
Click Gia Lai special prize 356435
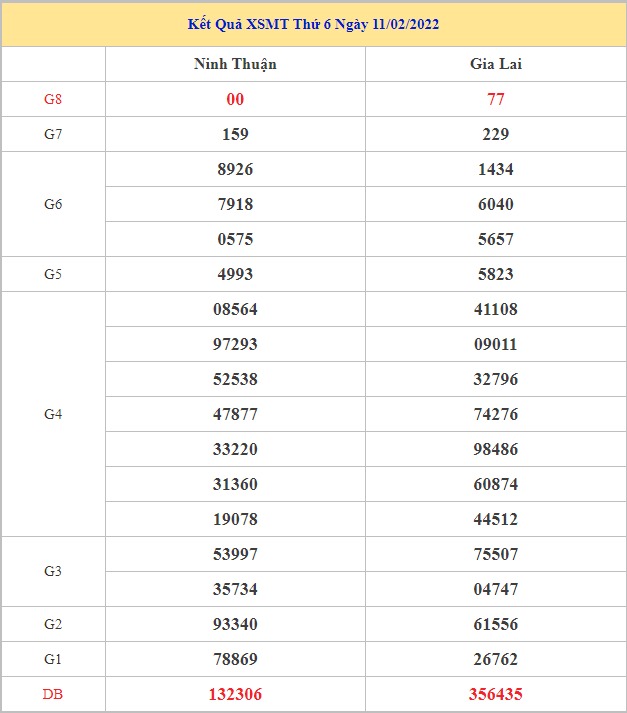click(x=496, y=694)
